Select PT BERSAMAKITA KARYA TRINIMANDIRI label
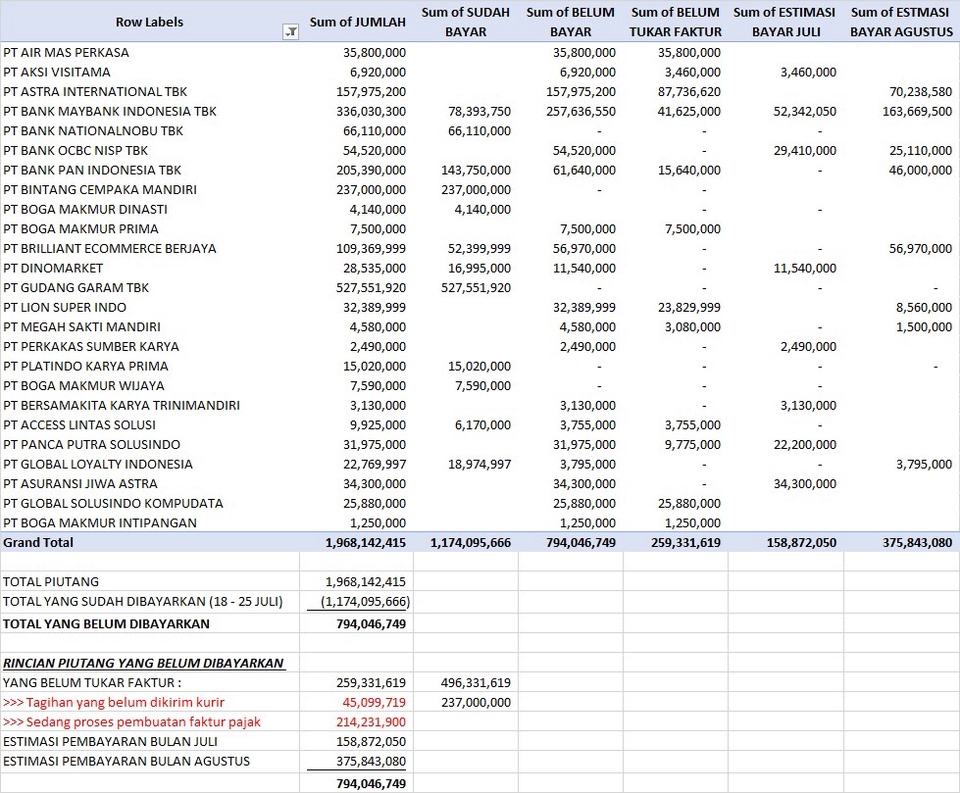This screenshot has height=793, width=960. 121,405
